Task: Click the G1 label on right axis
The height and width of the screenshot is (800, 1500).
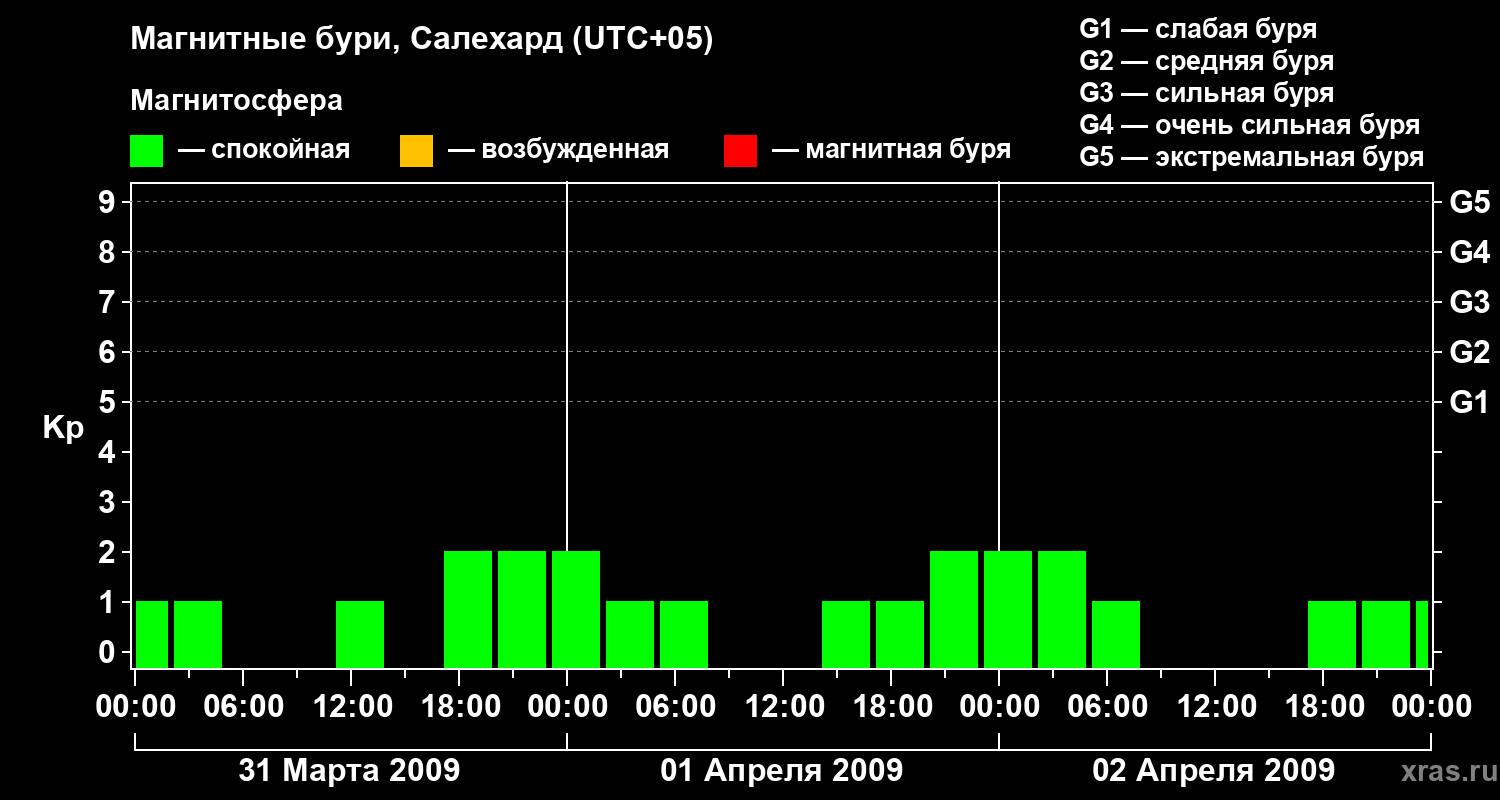Action: [x=1470, y=403]
